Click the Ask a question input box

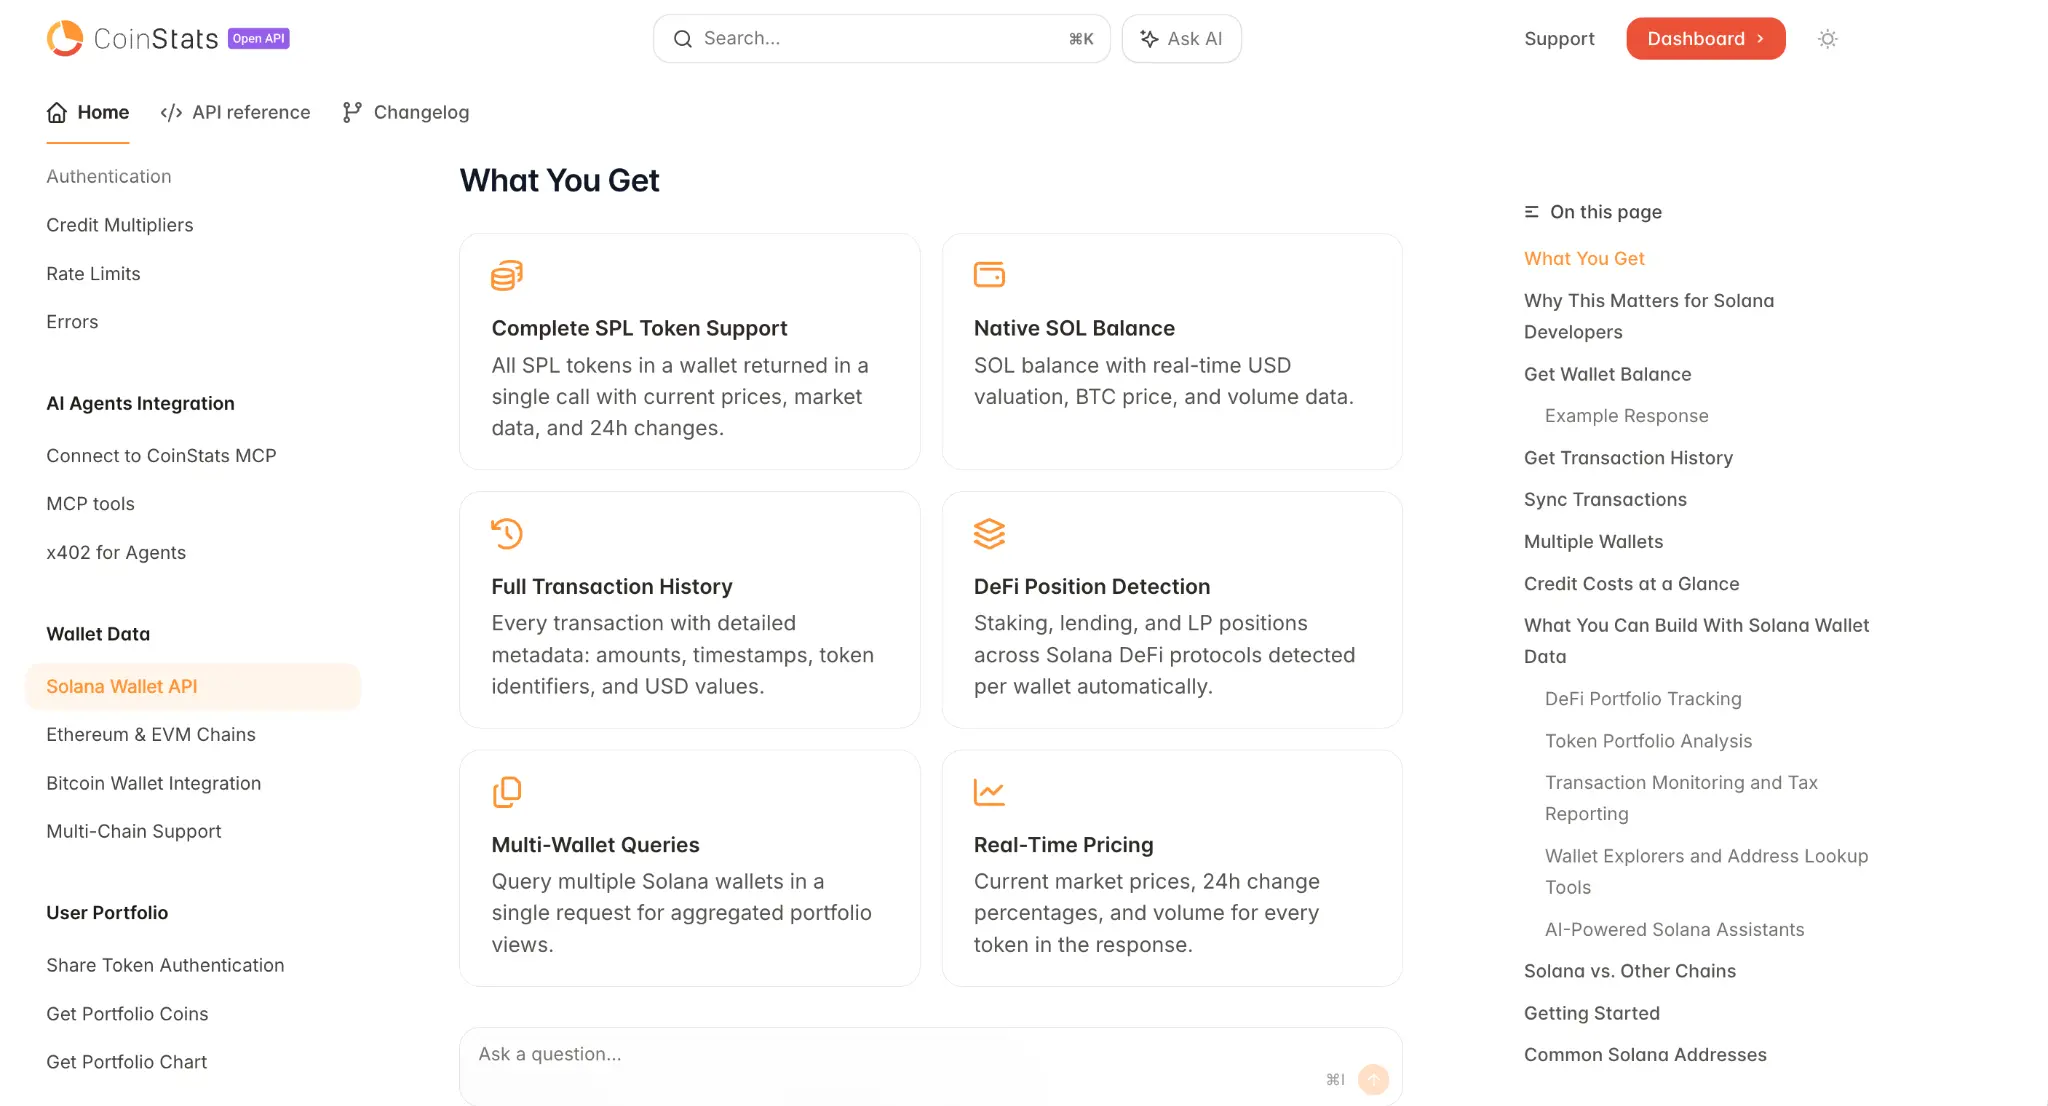tap(931, 1066)
